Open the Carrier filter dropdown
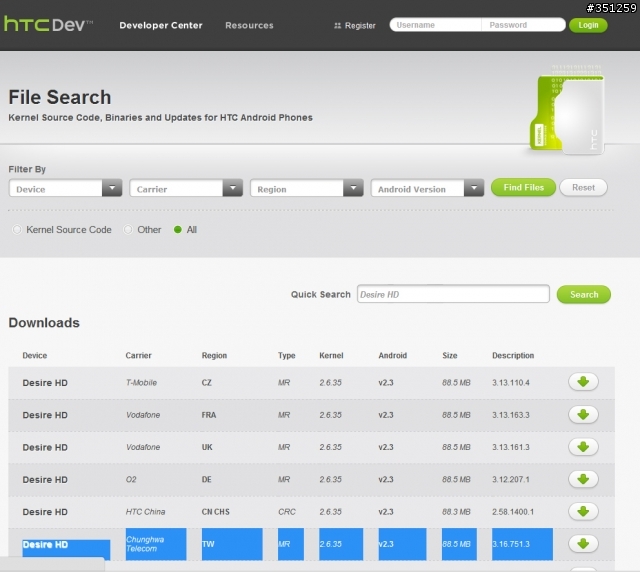Screen dimensions: 640x572 click(x=186, y=188)
